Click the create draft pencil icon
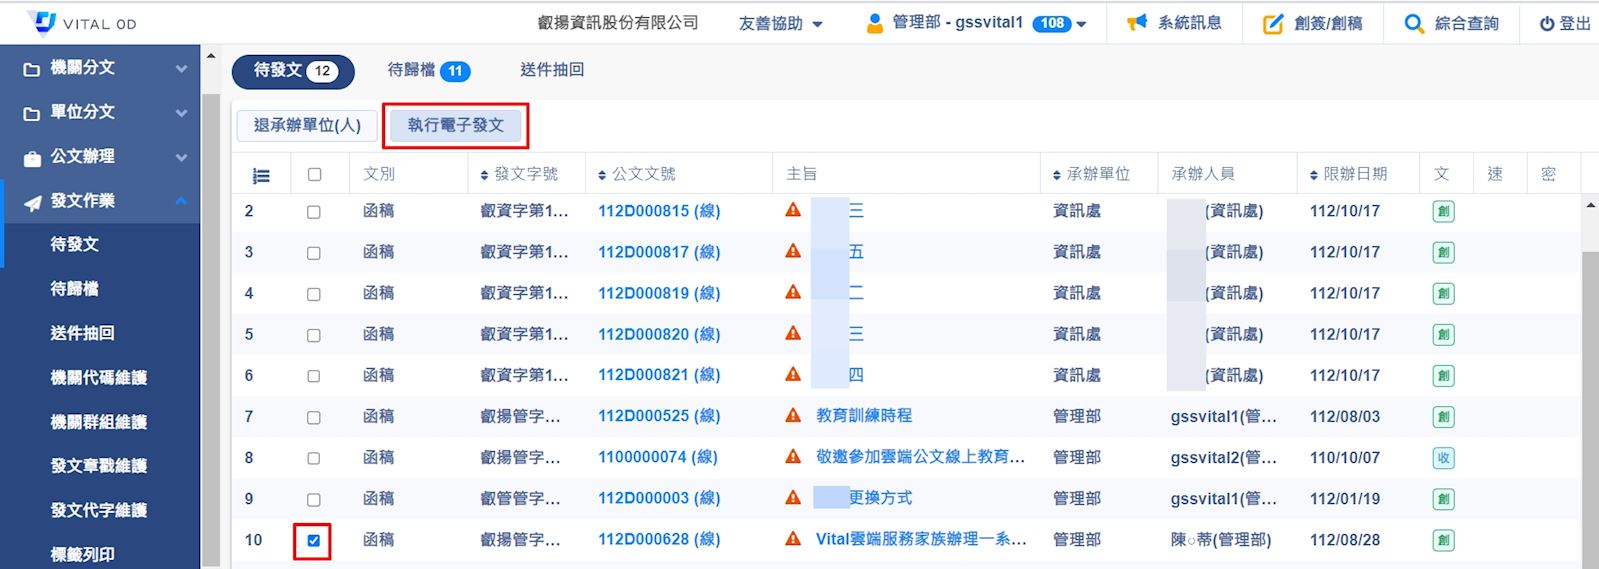The height and width of the screenshot is (569, 1599). [x=1272, y=23]
